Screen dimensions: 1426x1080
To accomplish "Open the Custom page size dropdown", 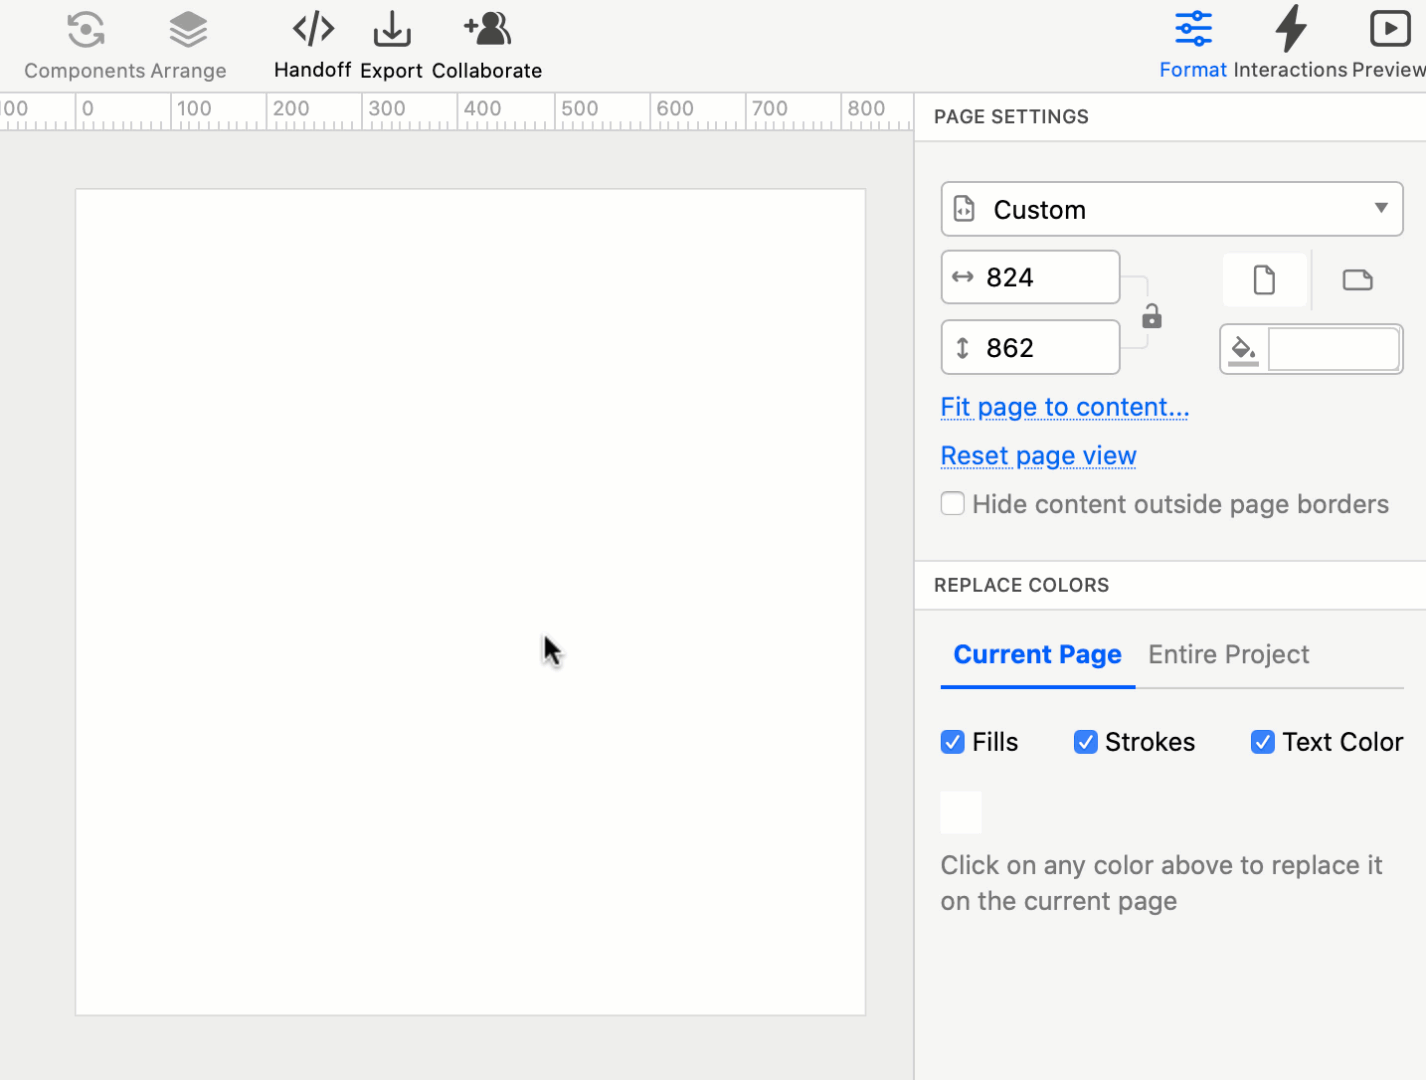I will [x=1172, y=209].
